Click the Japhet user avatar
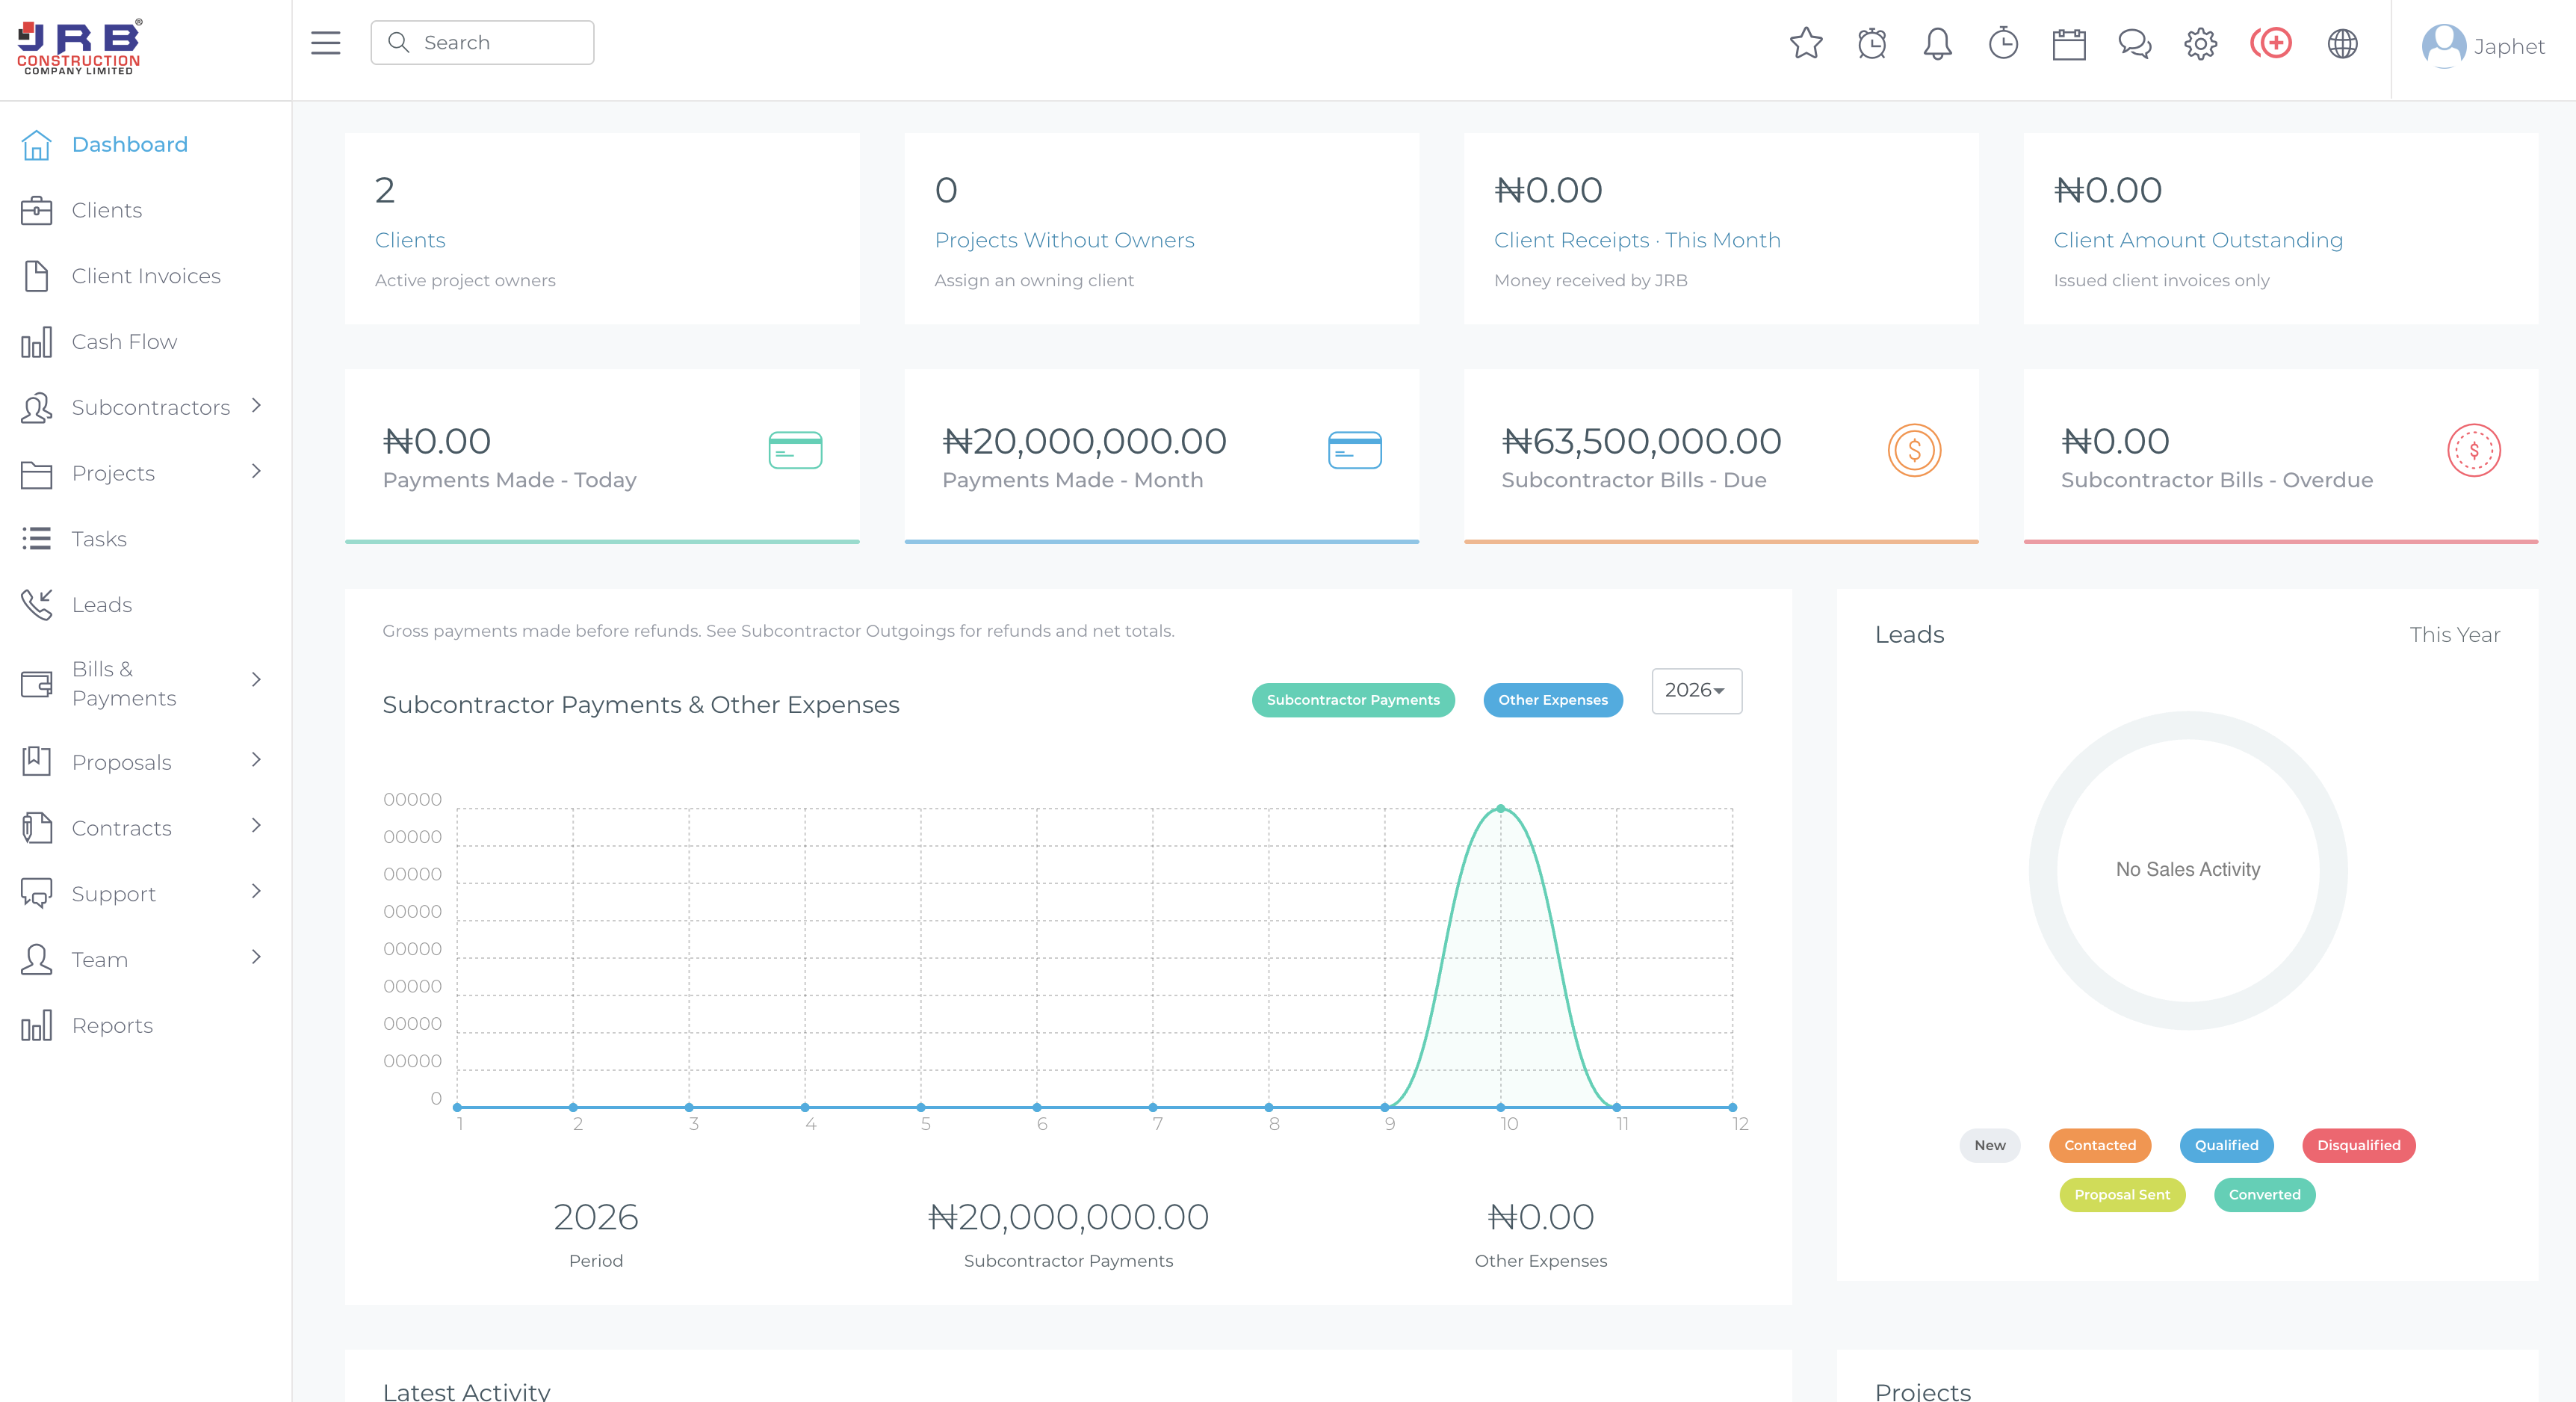This screenshot has width=2576, height=1402. (x=2443, y=46)
